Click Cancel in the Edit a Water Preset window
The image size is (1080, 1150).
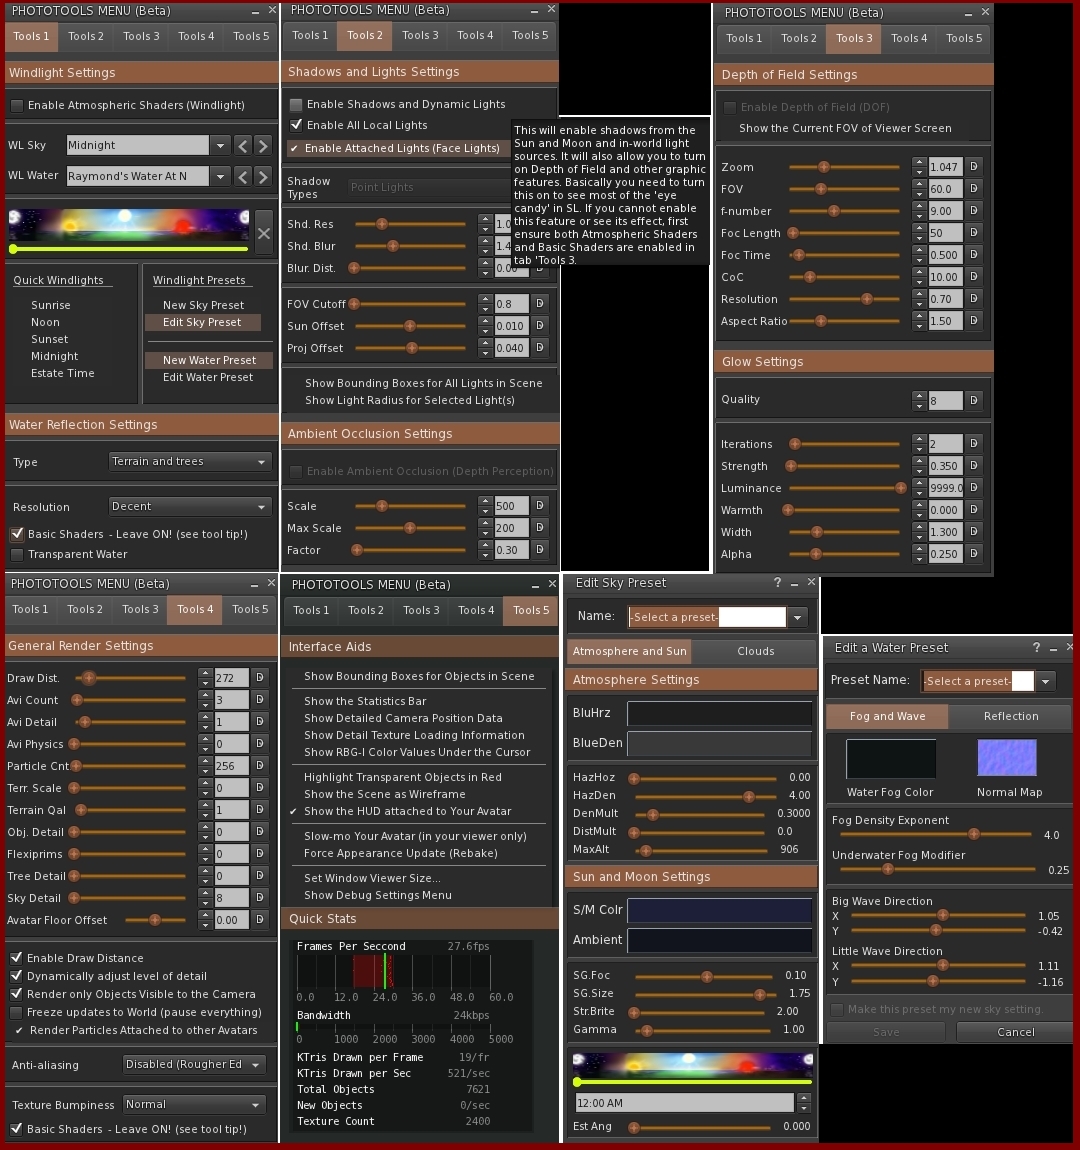1014,1031
